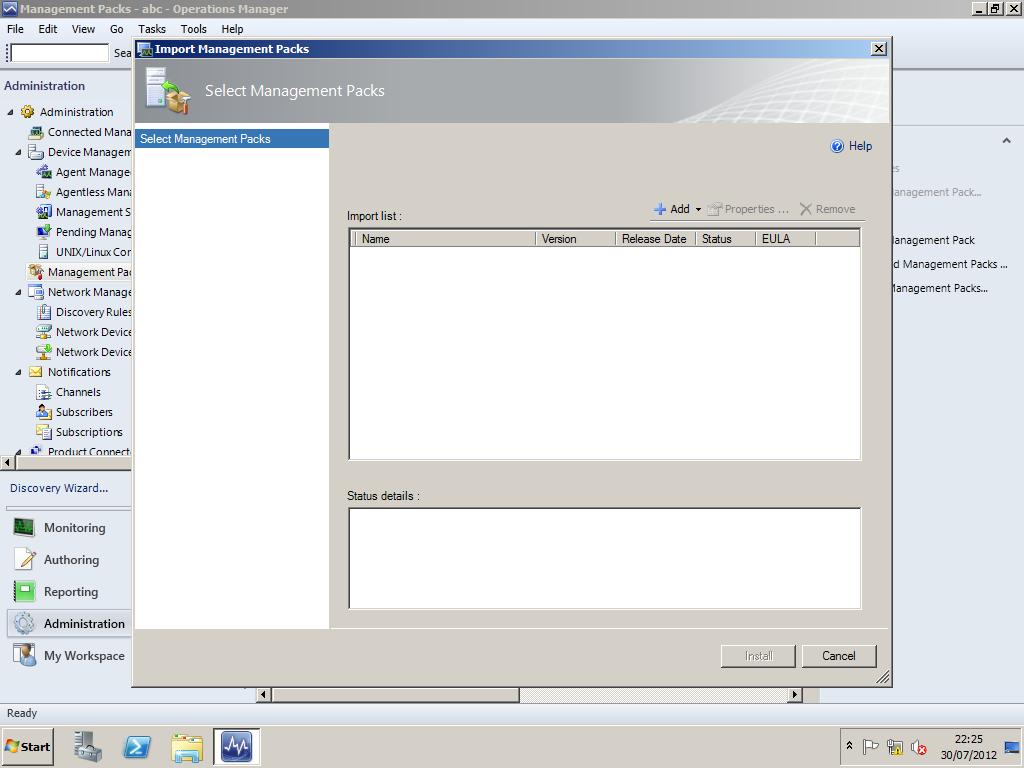Open Server Manager from the taskbar
The image size is (1024, 768).
[x=88, y=746]
